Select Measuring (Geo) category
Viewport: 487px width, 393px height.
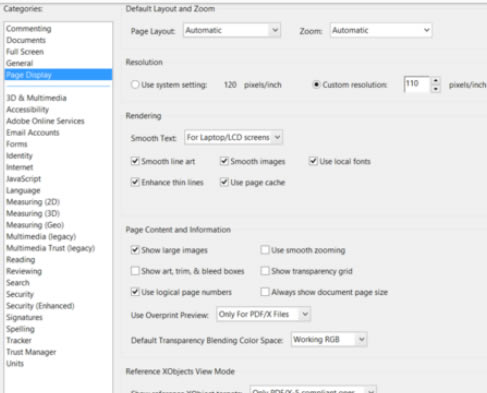[x=35, y=225]
